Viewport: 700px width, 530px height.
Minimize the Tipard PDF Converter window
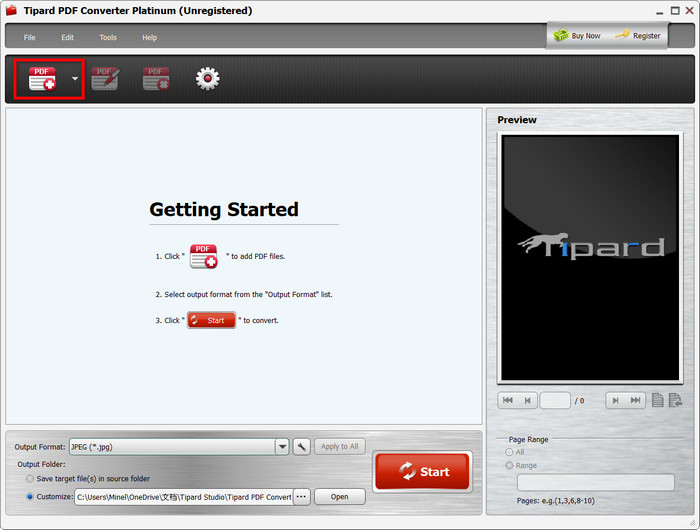[x=660, y=11]
